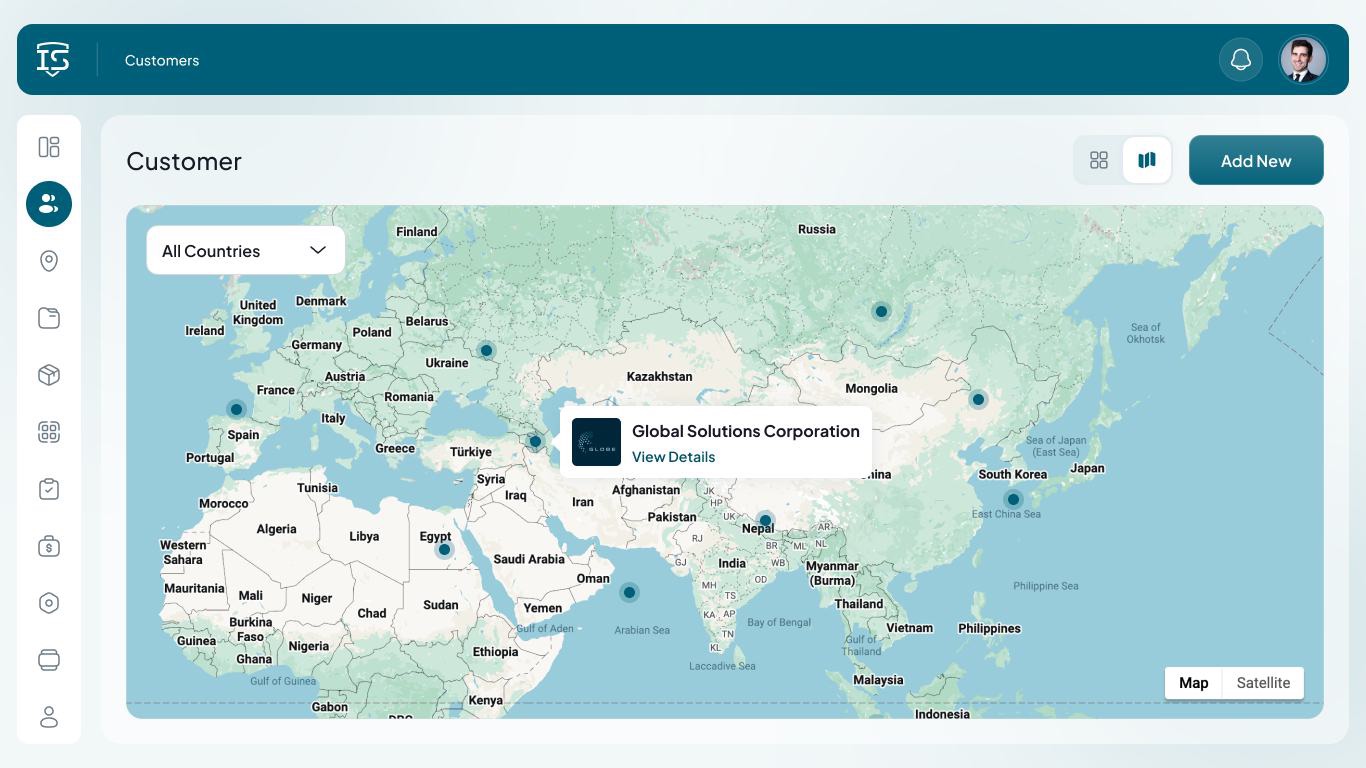Click the IS logo in header

[53, 59]
